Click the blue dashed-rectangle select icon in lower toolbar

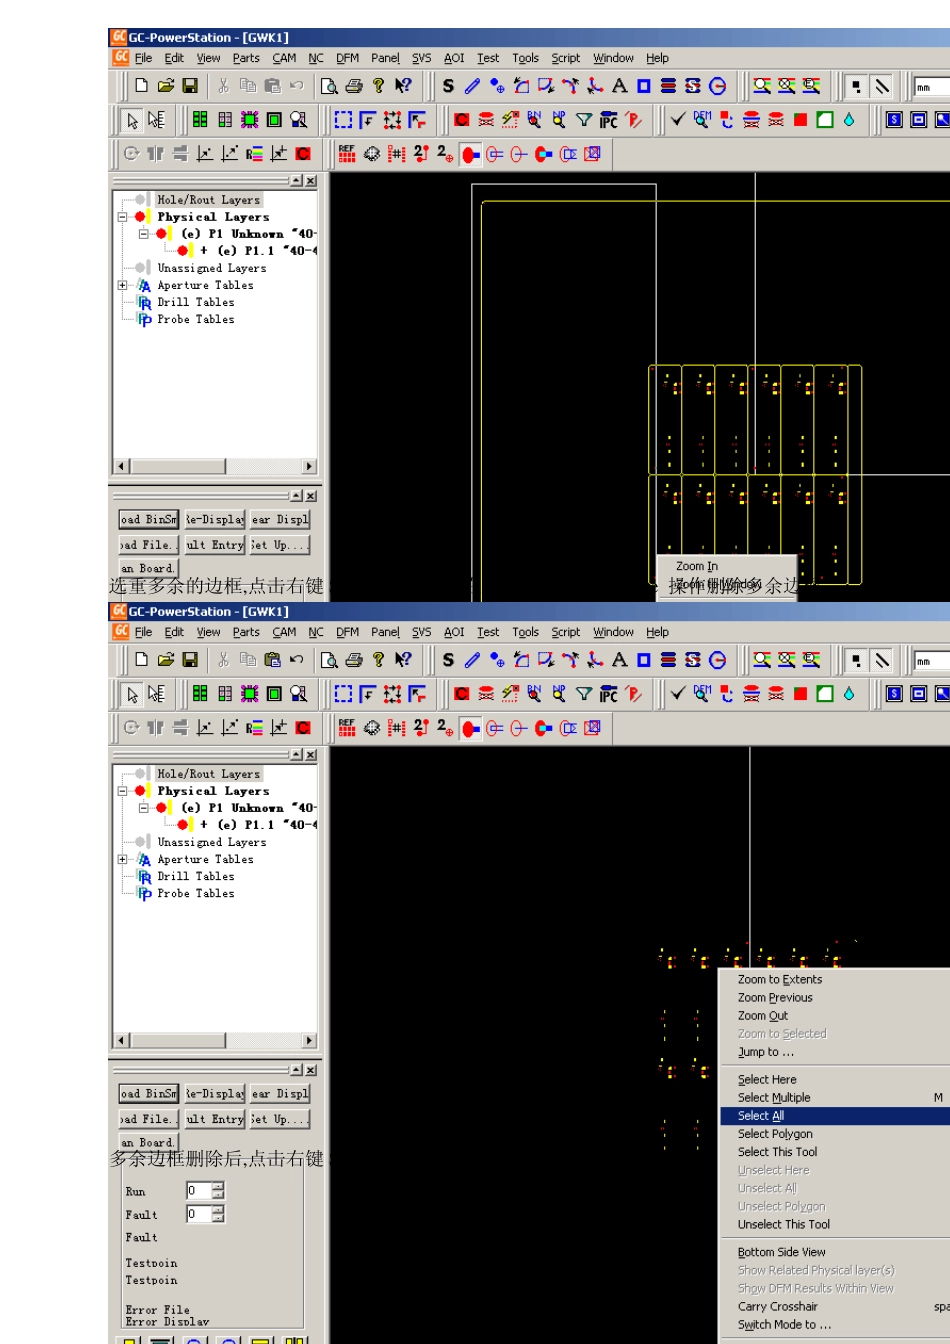click(x=343, y=694)
